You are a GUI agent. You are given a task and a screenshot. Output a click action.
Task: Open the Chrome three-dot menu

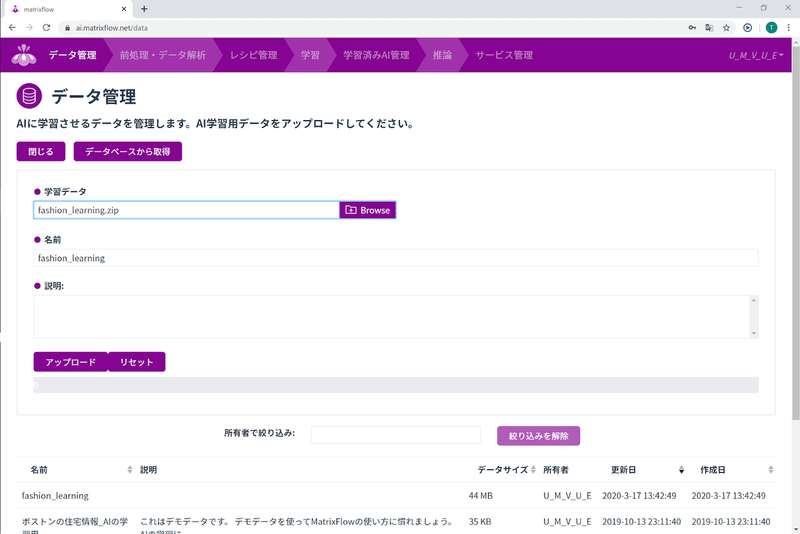(789, 28)
